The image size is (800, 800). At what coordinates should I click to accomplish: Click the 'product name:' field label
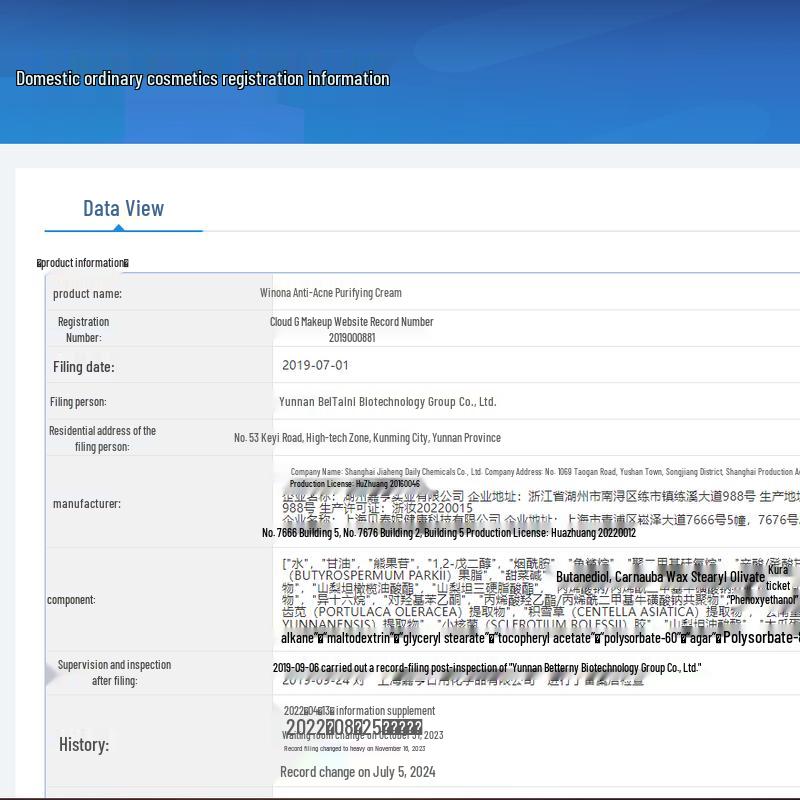click(87, 294)
